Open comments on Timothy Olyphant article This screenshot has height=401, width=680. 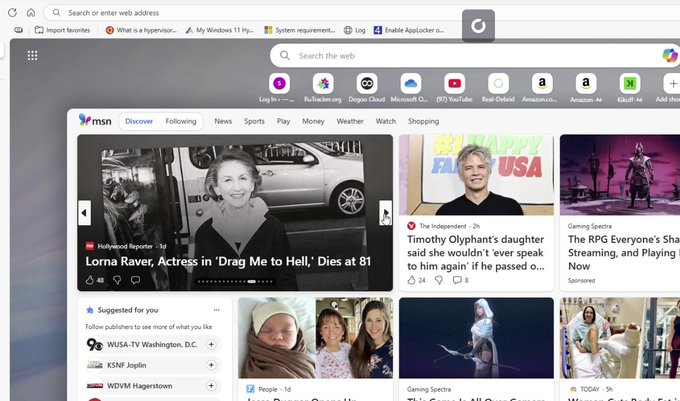pyautogui.click(x=461, y=280)
